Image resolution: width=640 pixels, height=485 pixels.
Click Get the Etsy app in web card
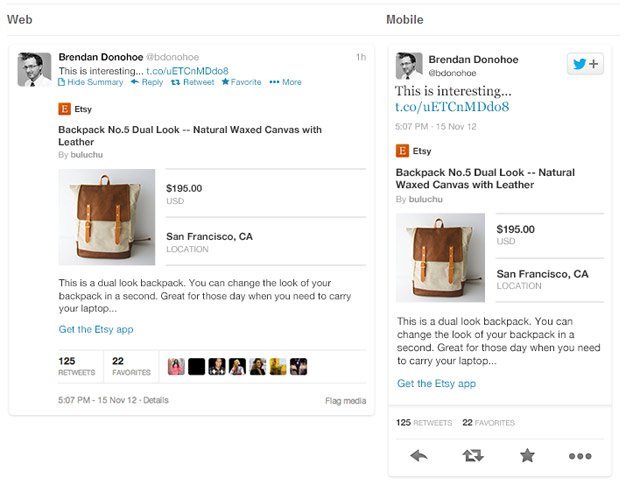96,329
